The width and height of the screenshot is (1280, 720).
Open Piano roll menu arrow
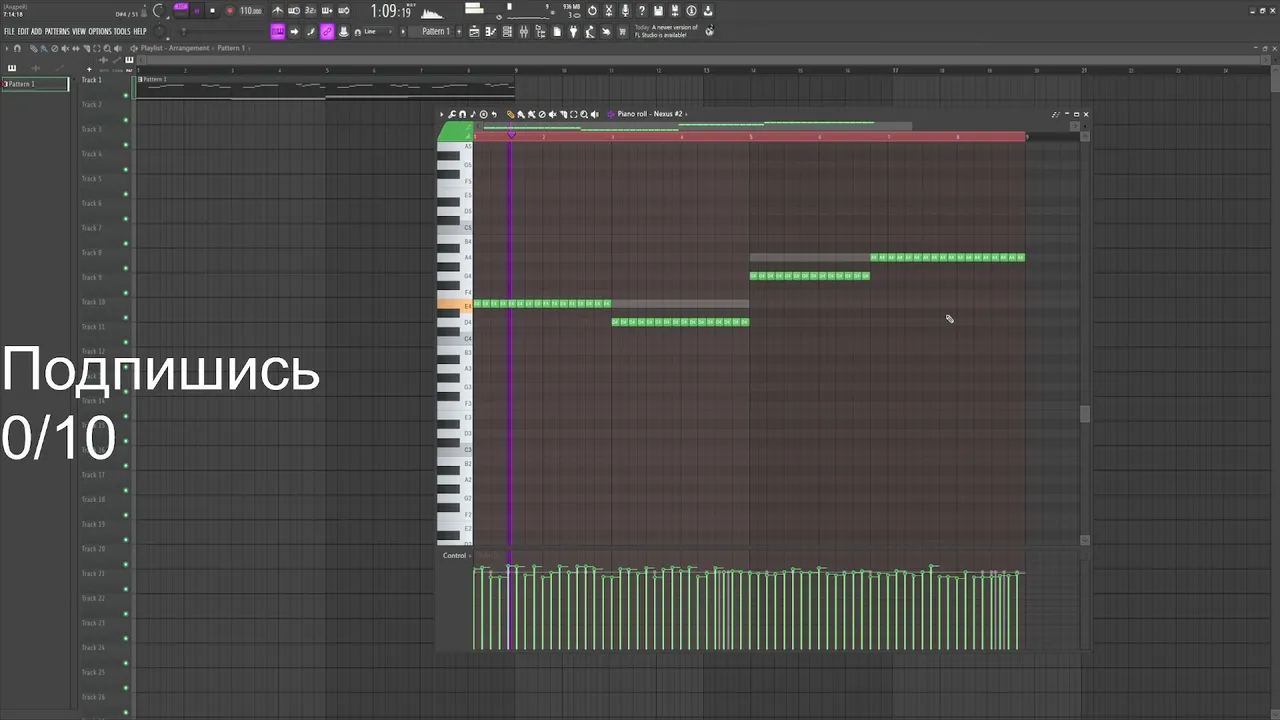coord(442,114)
